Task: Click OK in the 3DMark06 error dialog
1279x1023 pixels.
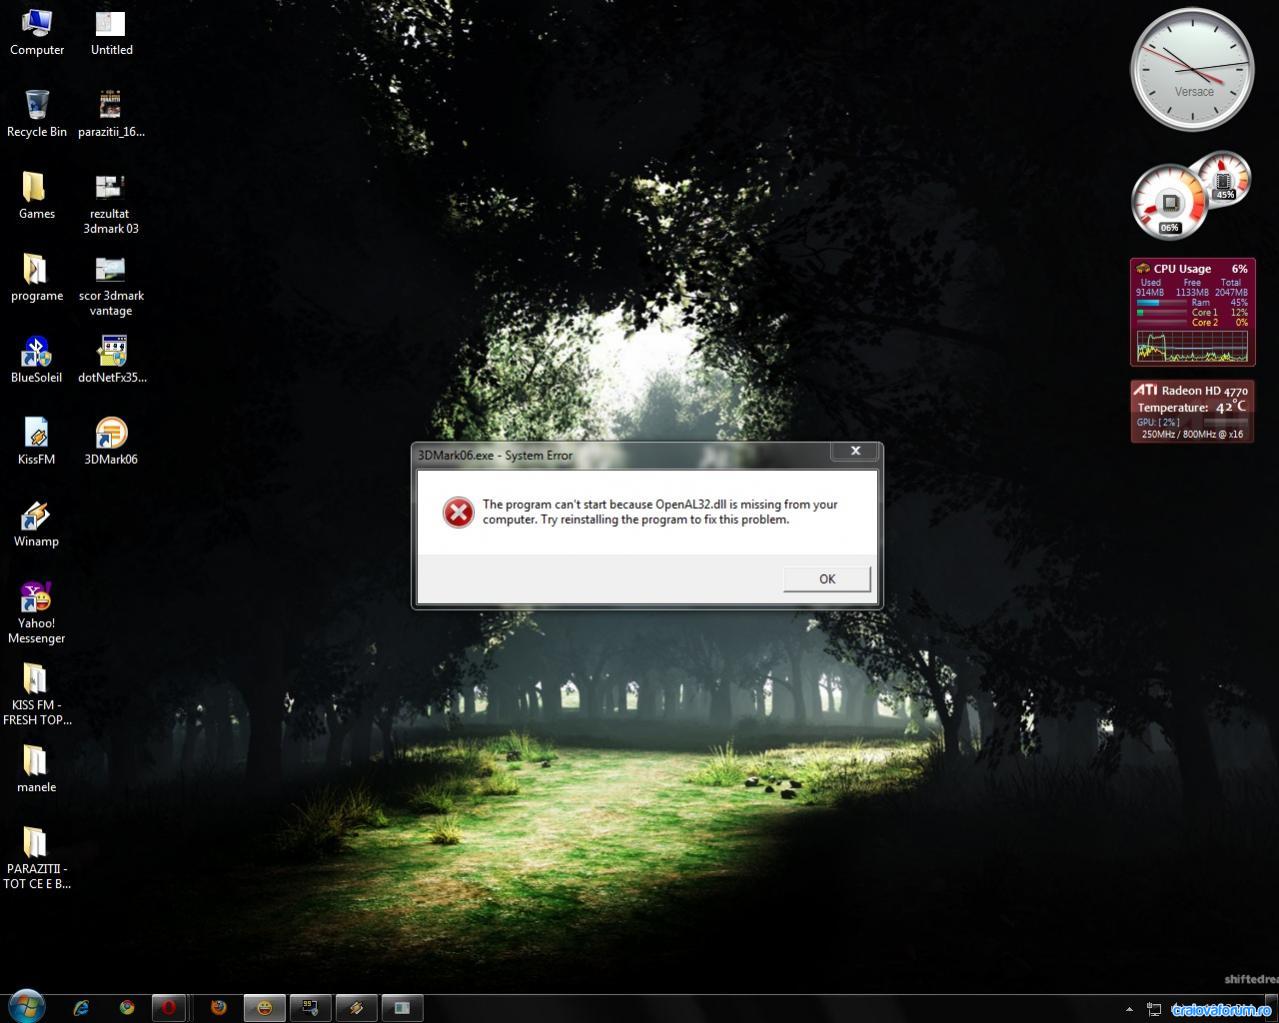Action: [x=826, y=579]
